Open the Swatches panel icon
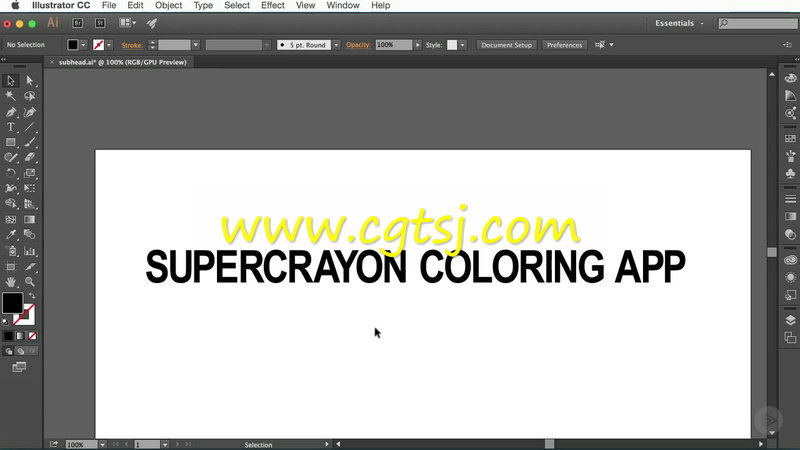 [x=790, y=139]
